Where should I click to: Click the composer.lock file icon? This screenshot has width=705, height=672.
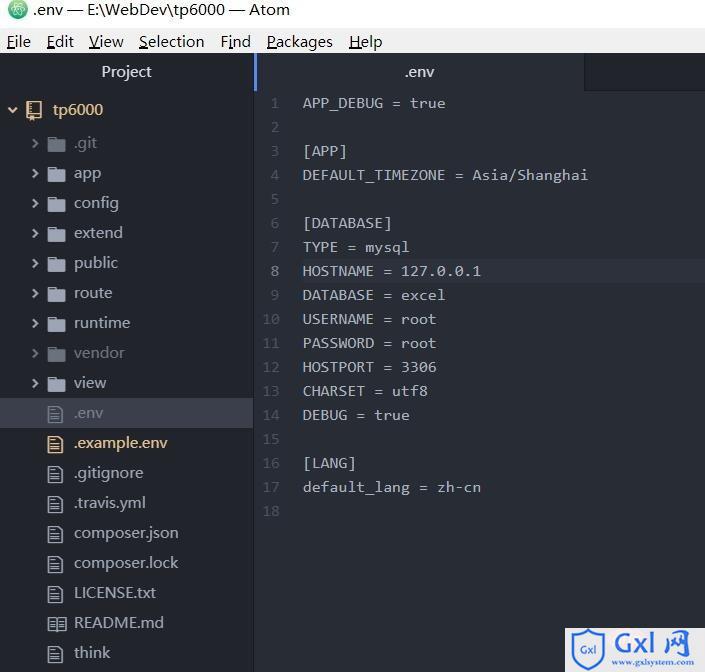click(55, 564)
